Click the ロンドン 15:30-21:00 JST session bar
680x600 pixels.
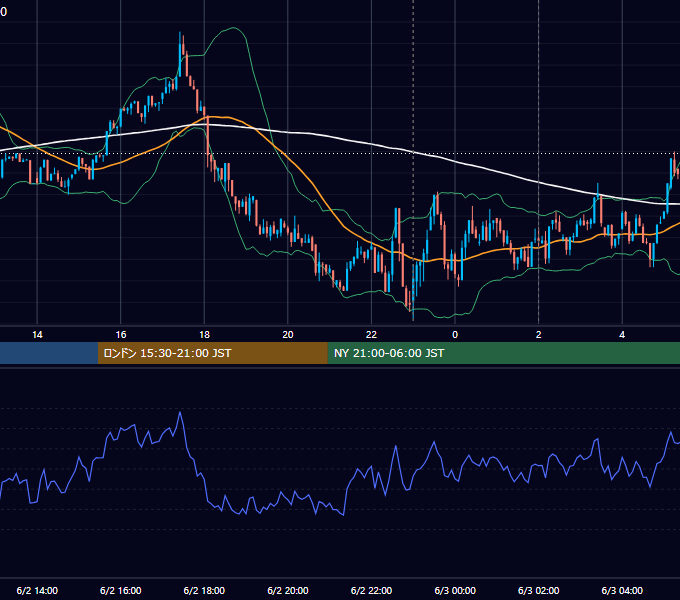212,353
